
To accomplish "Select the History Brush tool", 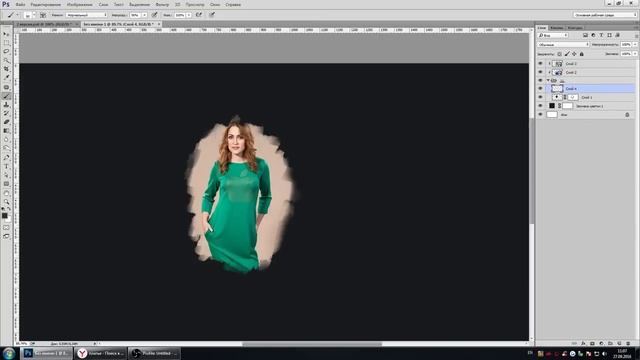I will [6, 113].
